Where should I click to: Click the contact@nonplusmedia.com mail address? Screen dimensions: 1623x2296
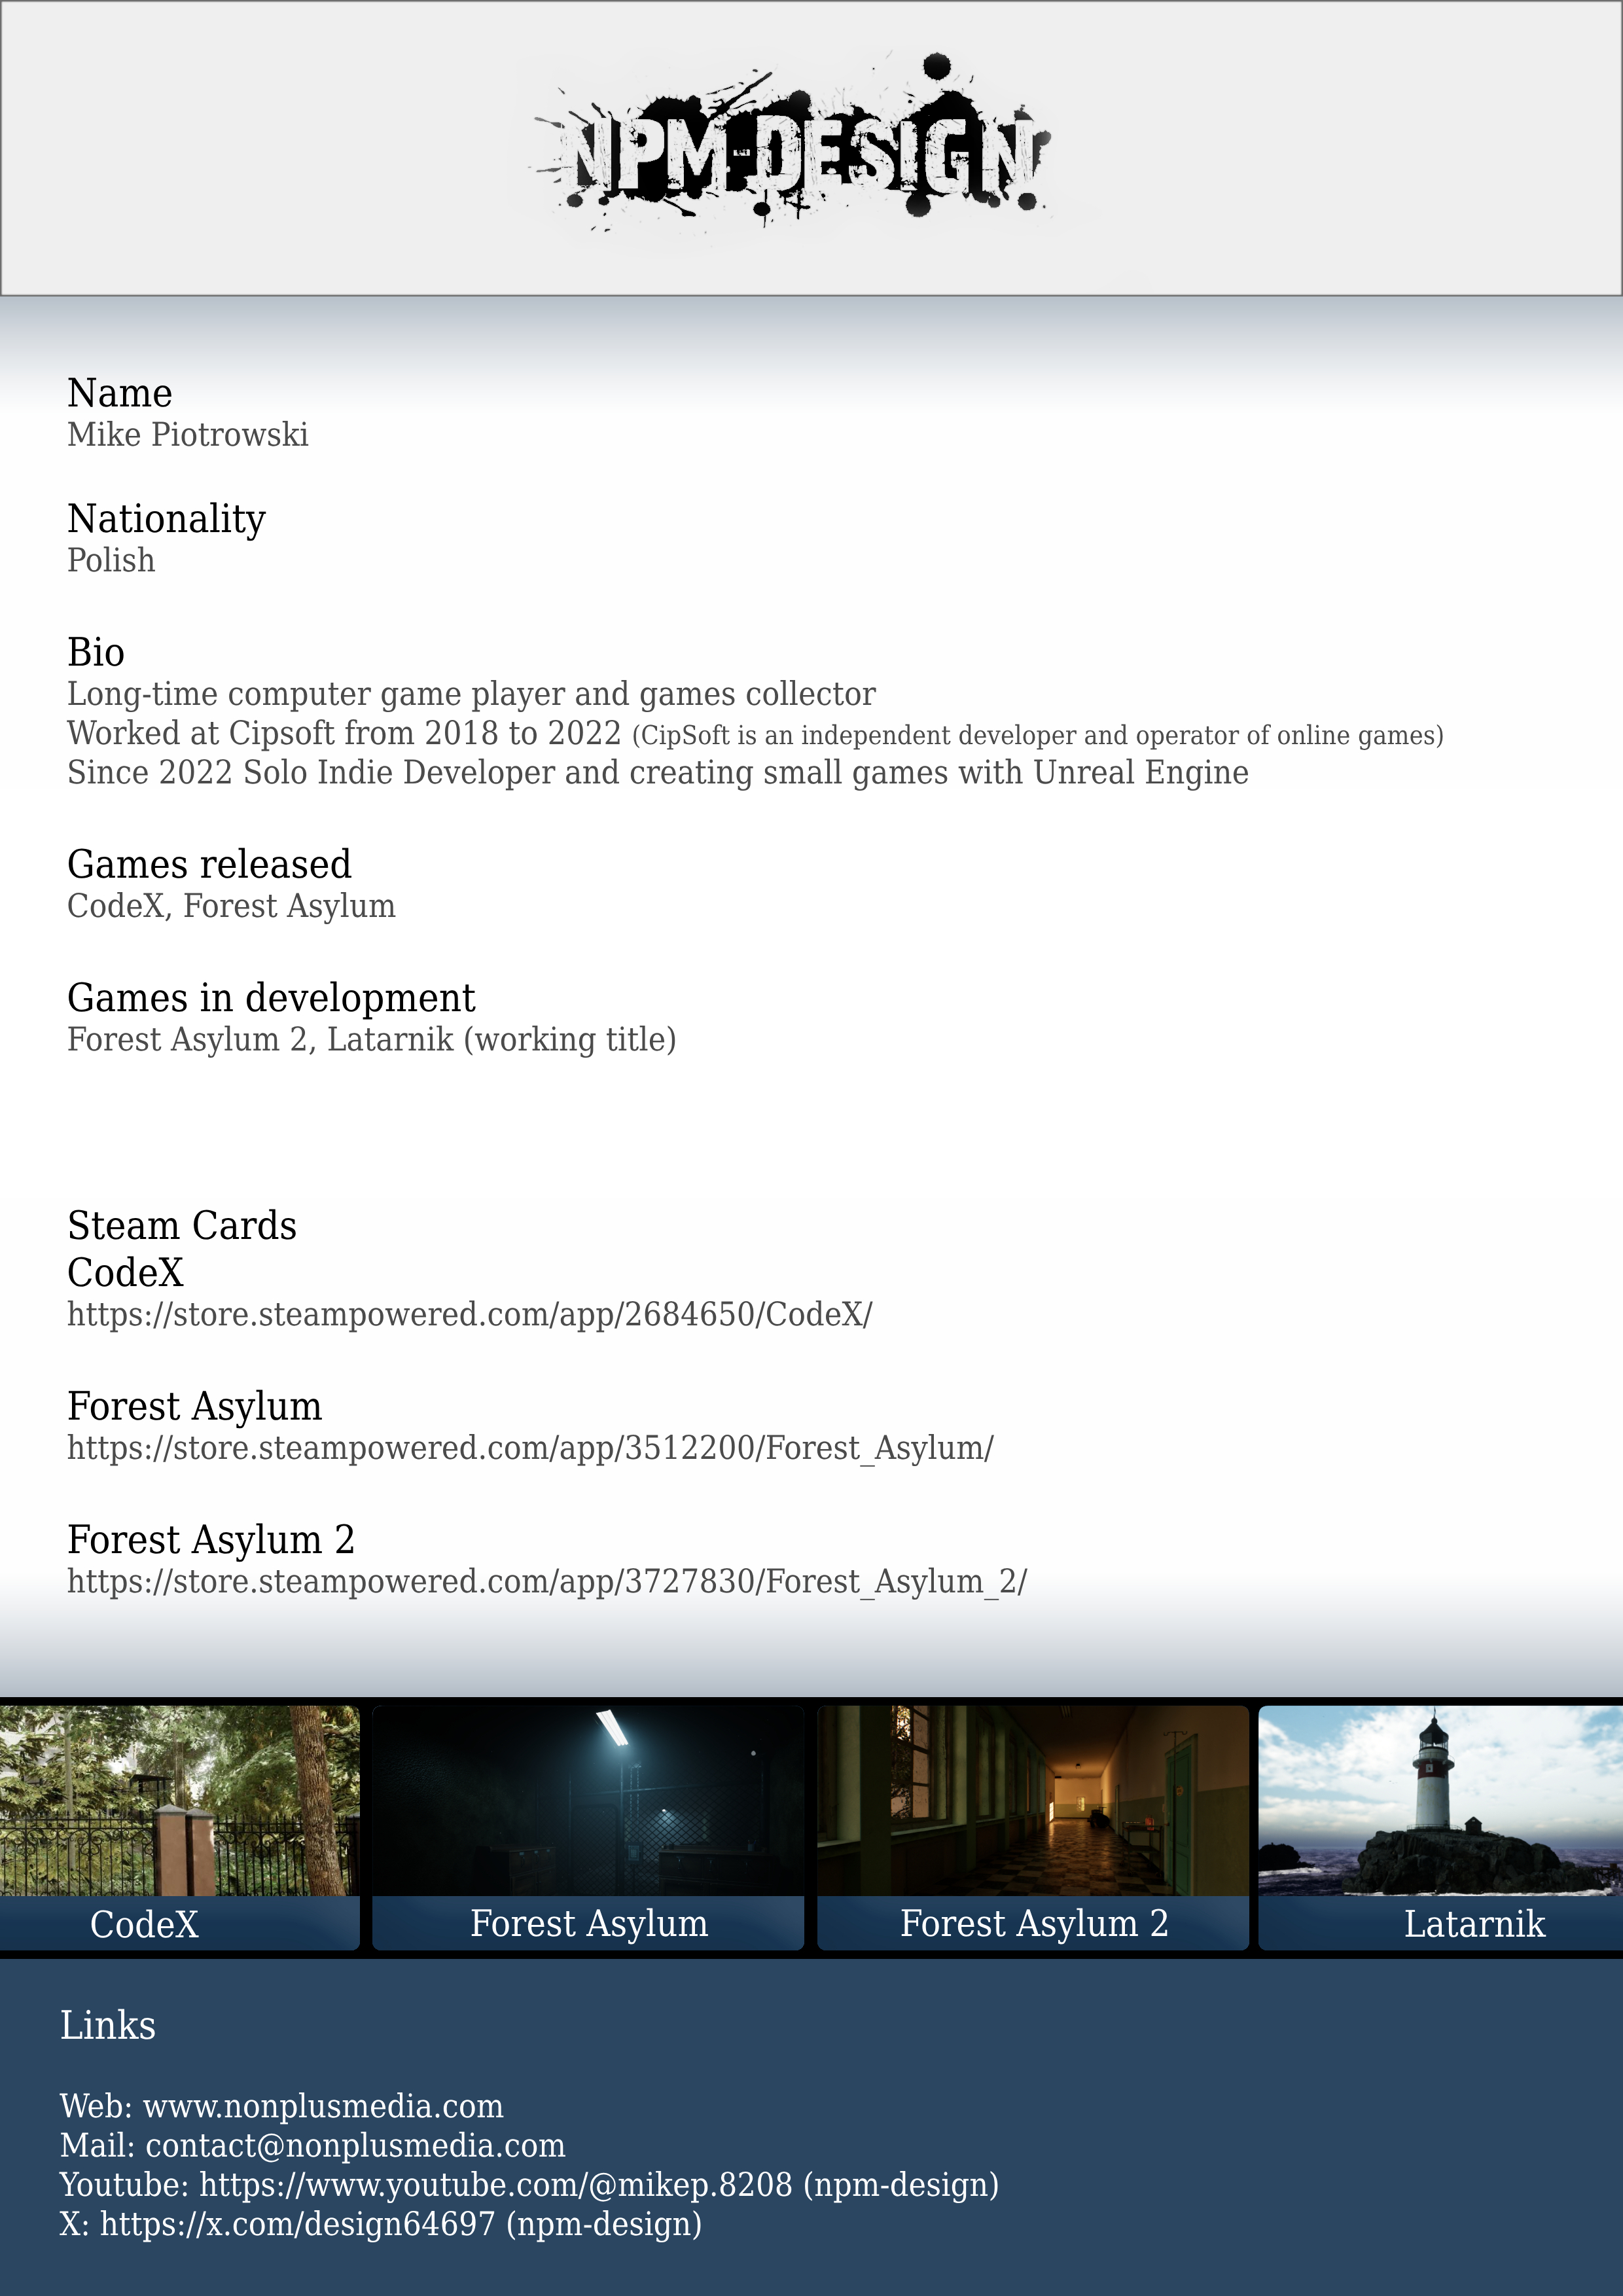click(356, 2145)
